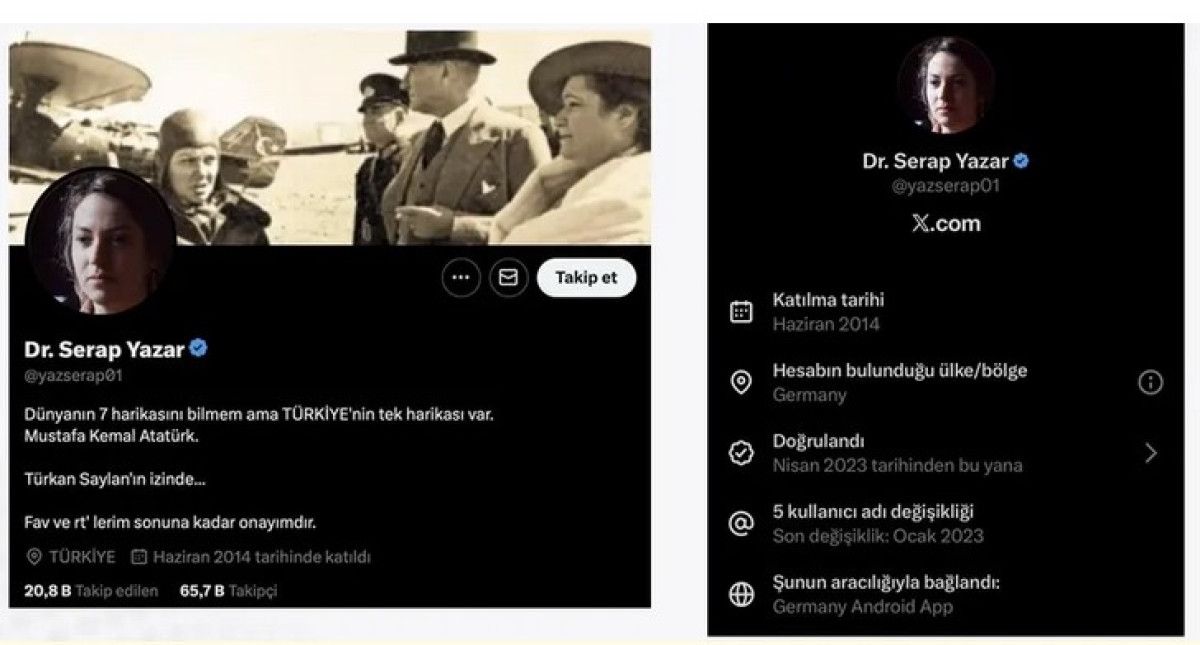Click the envelope message icon
The image size is (1200, 645).
coord(508,279)
